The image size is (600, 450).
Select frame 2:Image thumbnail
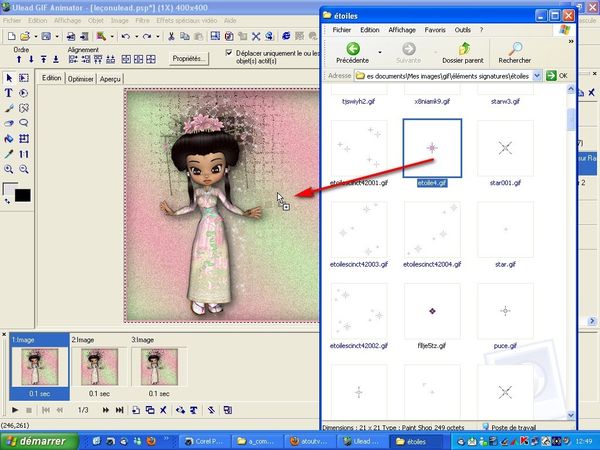[x=99, y=367]
